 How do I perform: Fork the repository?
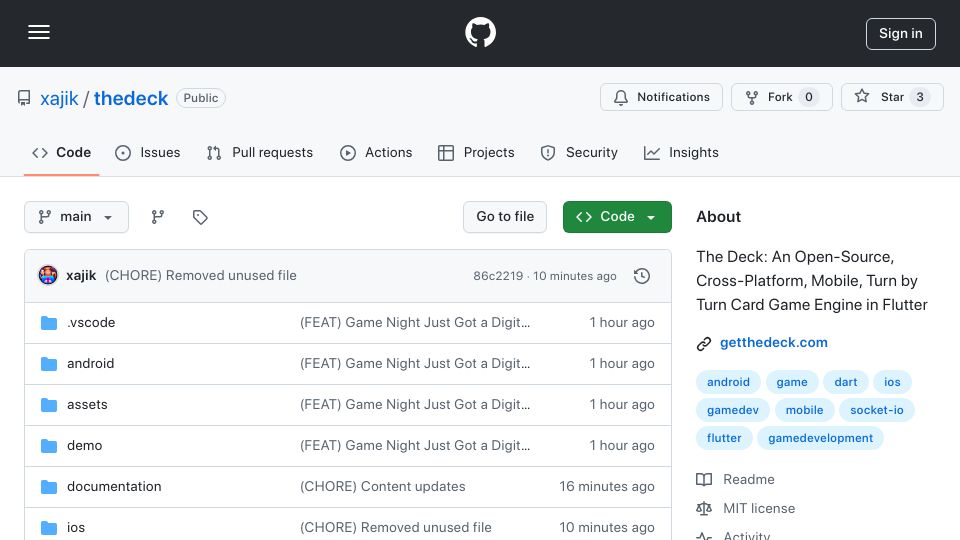tap(782, 97)
